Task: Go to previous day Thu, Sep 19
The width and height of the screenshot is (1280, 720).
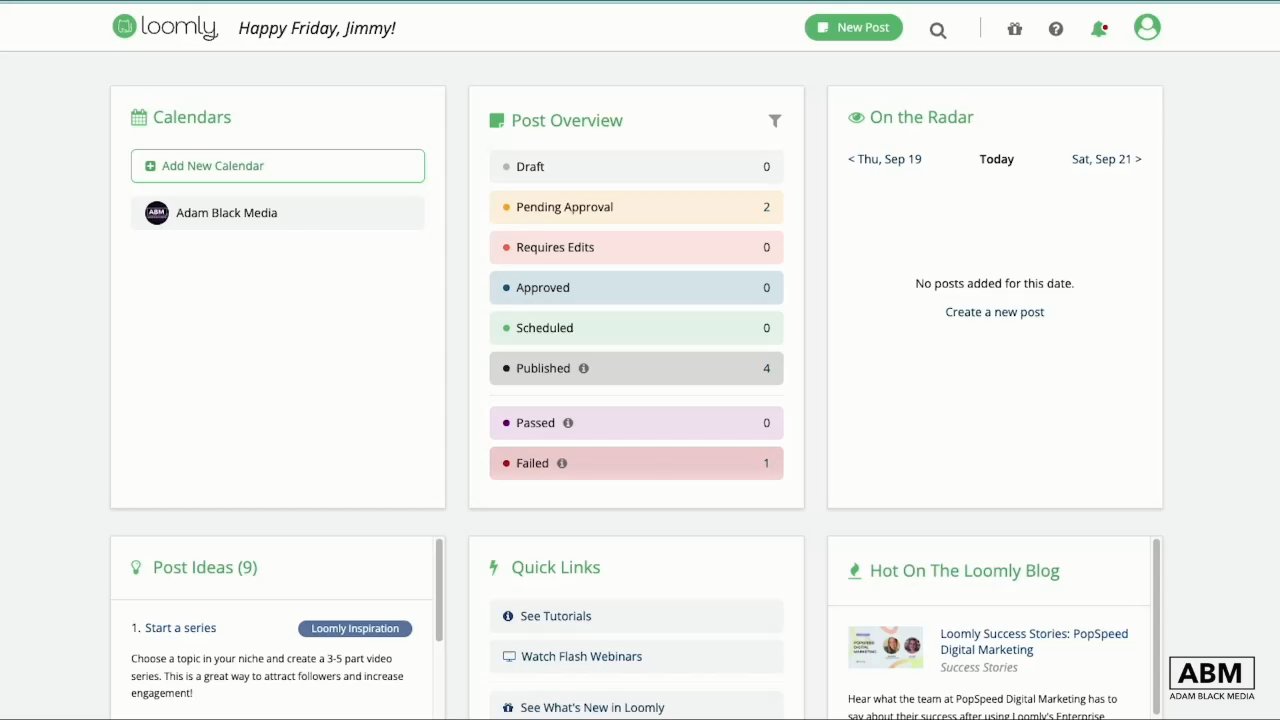Action: pyautogui.click(x=885, y=159)
